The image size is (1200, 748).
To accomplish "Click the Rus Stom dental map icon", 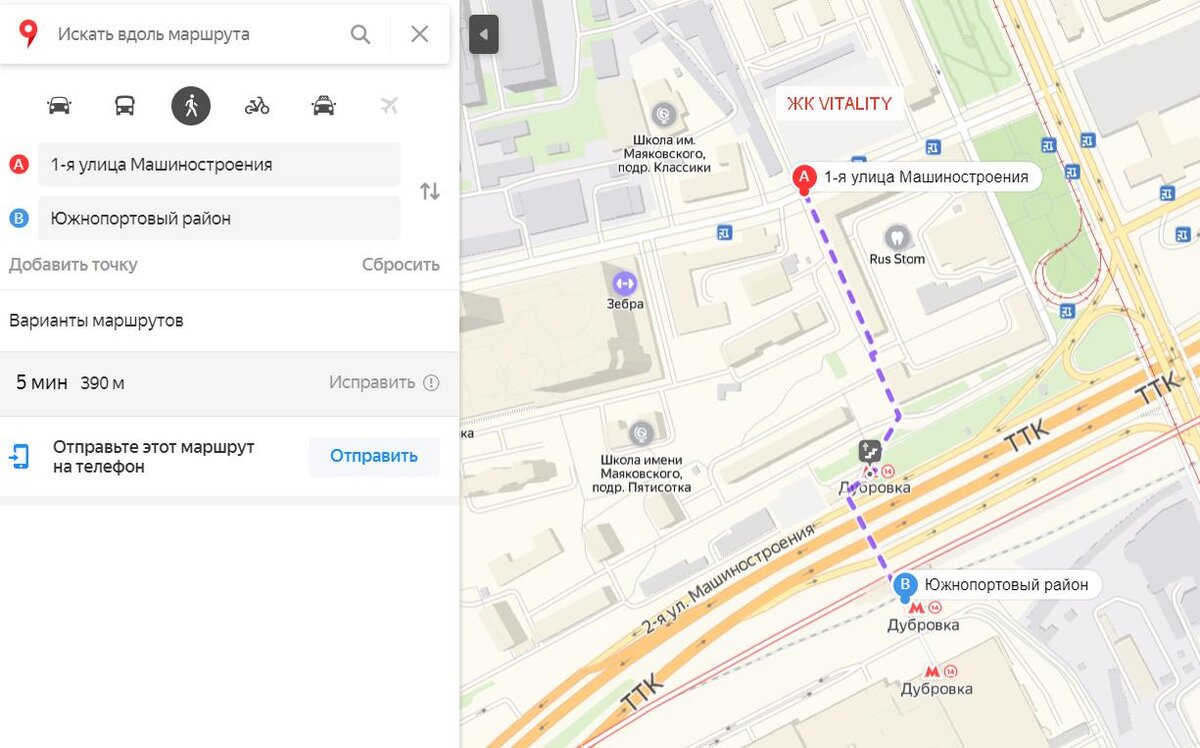I will click(897, 237).
